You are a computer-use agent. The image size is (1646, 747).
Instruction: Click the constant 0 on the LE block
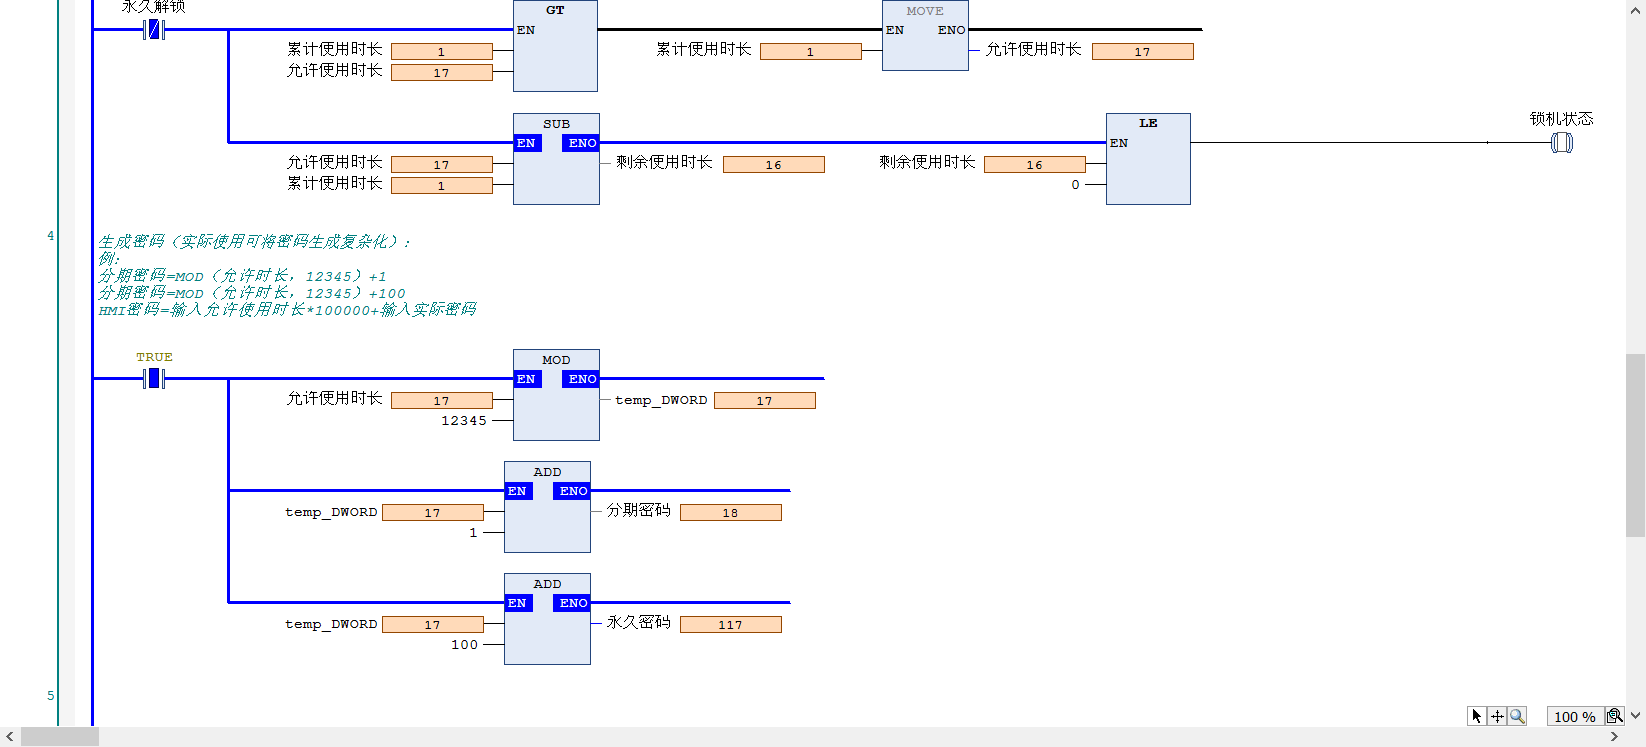pyautogui.click(x=1075, y=185)
